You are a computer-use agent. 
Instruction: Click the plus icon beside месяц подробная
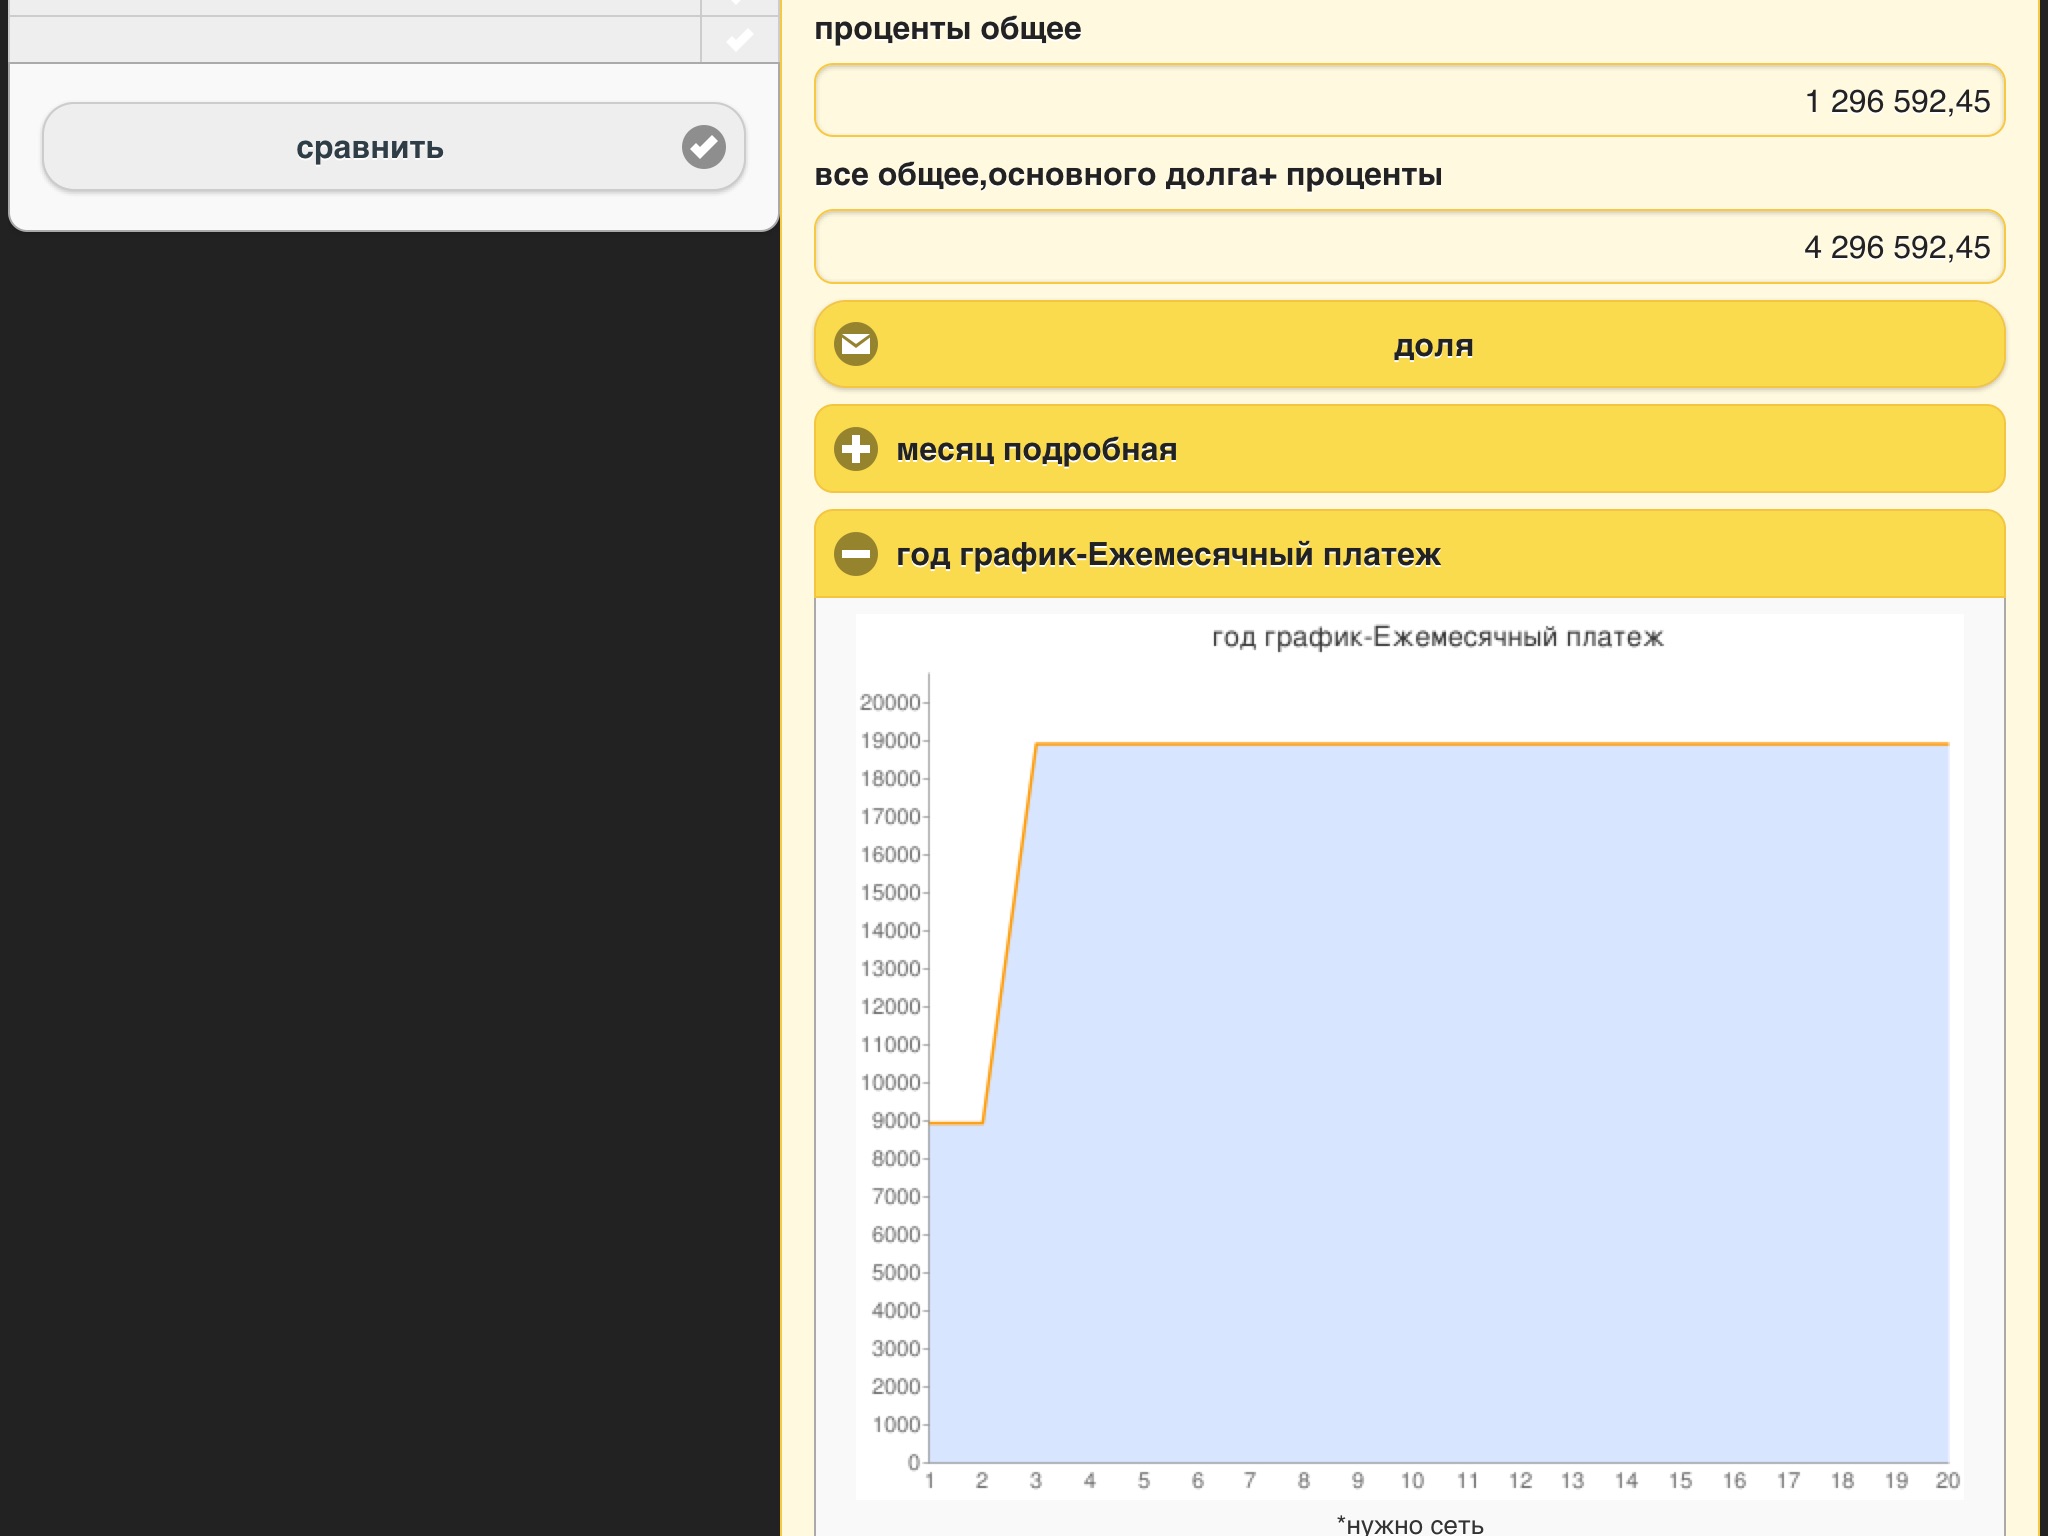click(x=856, y=449)
